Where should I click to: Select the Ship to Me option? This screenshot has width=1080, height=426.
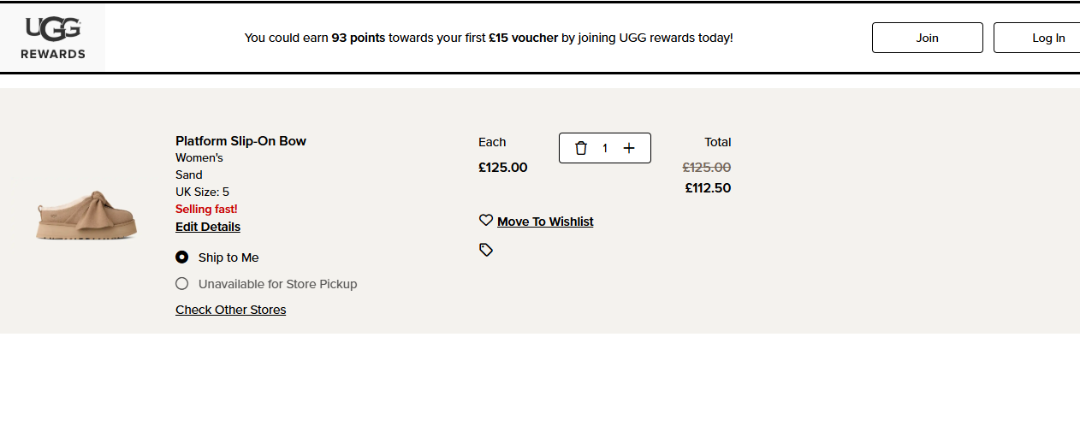click(182, 257)
